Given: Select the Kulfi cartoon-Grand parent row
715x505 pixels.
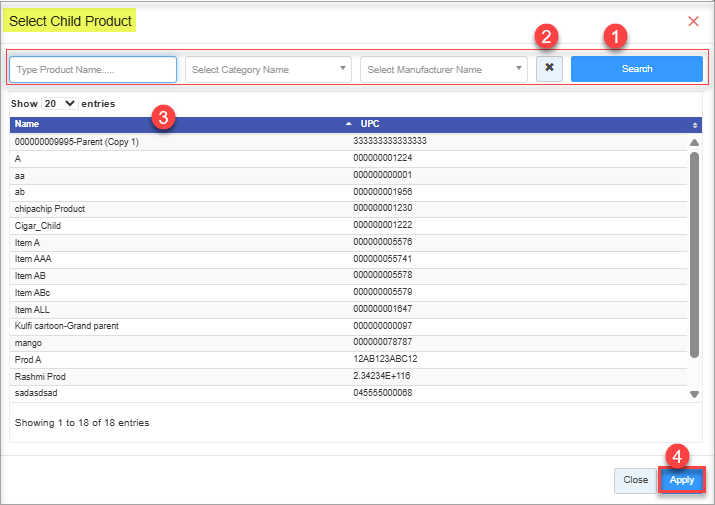Looking at the screenshot, I should [x=348, y=326].
